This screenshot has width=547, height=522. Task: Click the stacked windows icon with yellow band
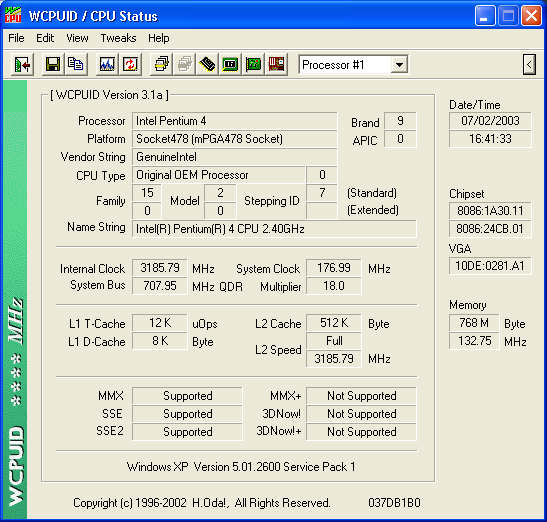pyautogui.click(x=161, y=65)
